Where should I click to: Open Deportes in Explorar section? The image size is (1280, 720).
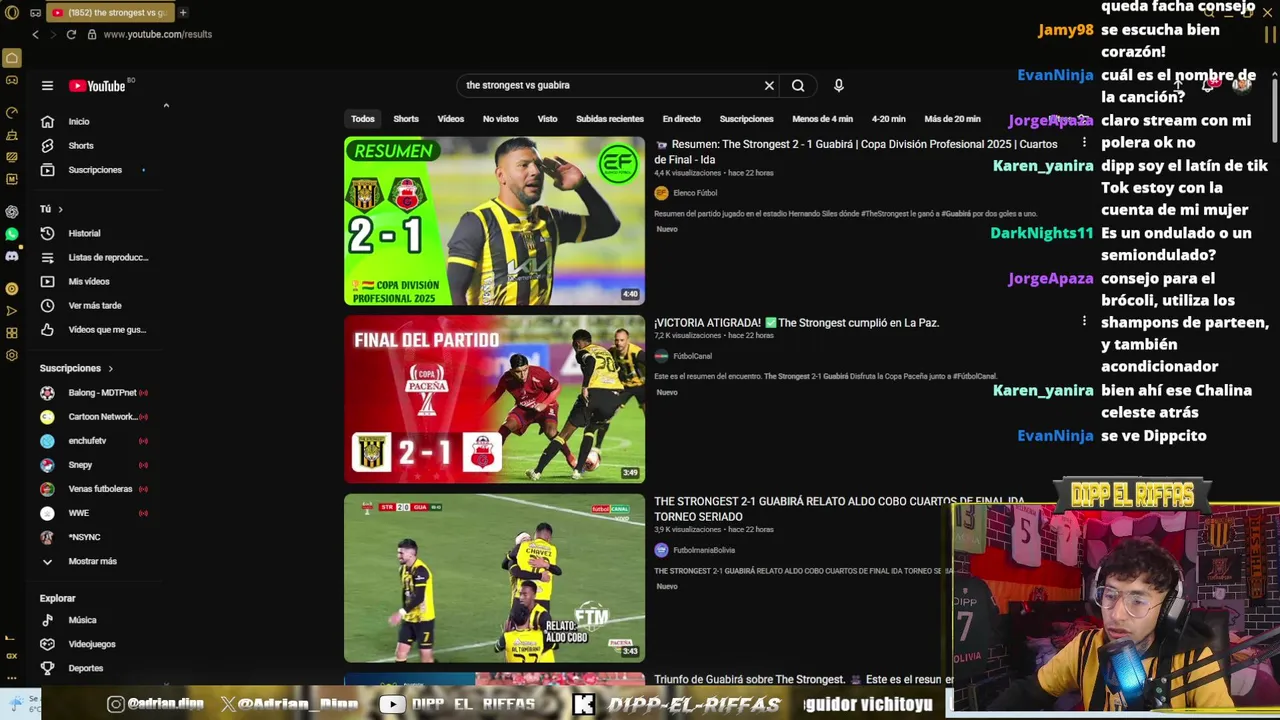85,668
